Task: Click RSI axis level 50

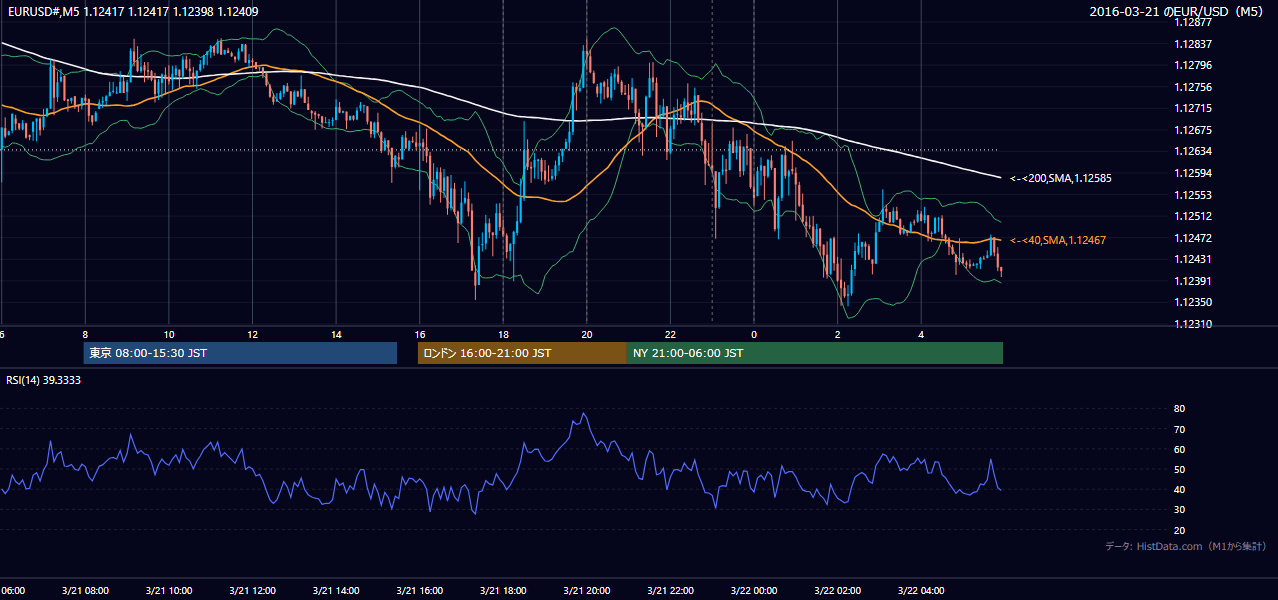Action: [1180, 469]
